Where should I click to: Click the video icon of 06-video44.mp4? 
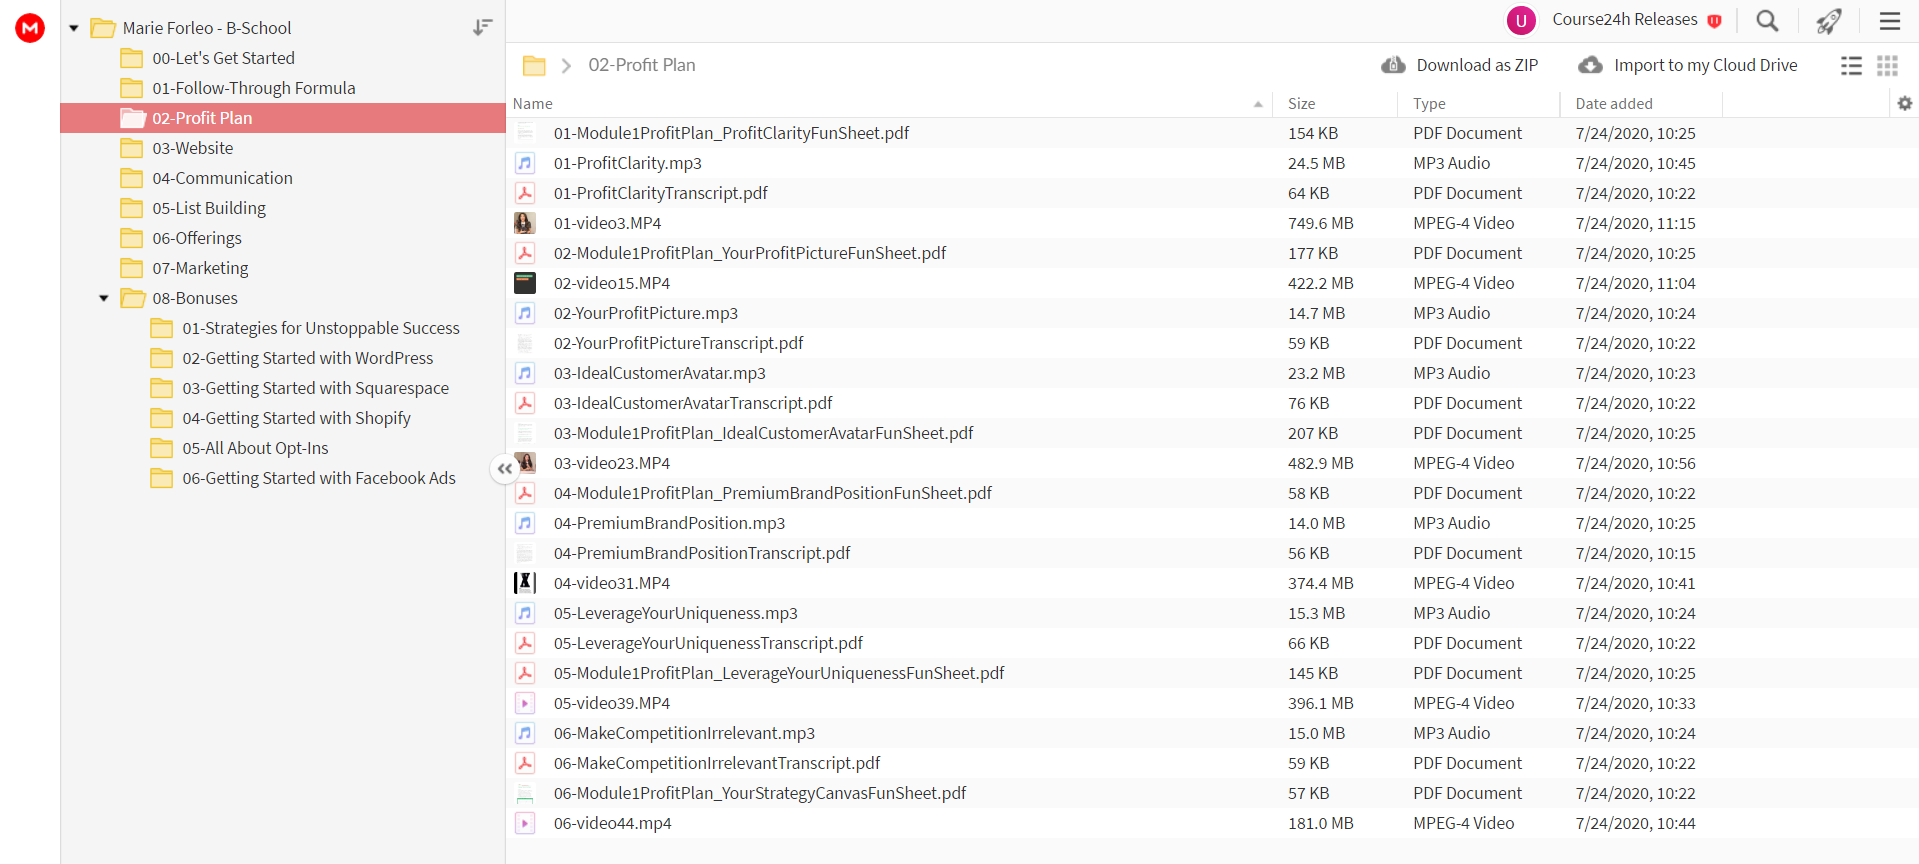click(x=525, y=823)
